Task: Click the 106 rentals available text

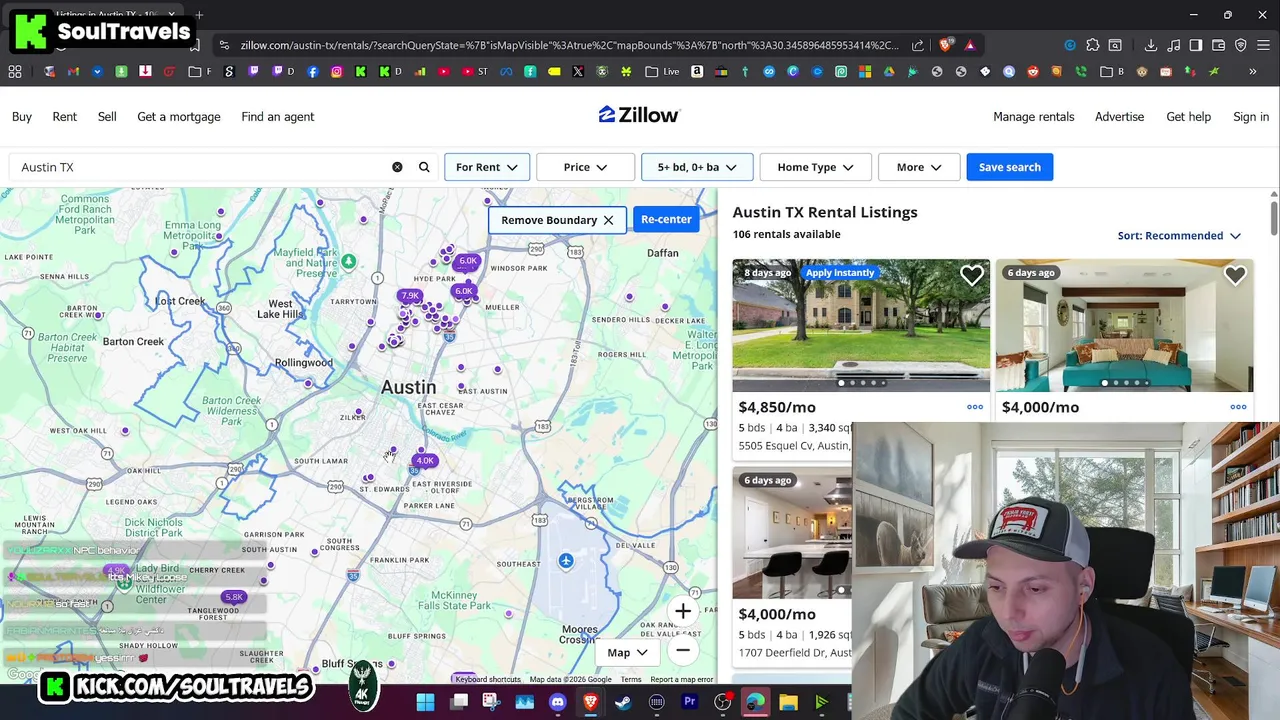Action: (787, 234)
